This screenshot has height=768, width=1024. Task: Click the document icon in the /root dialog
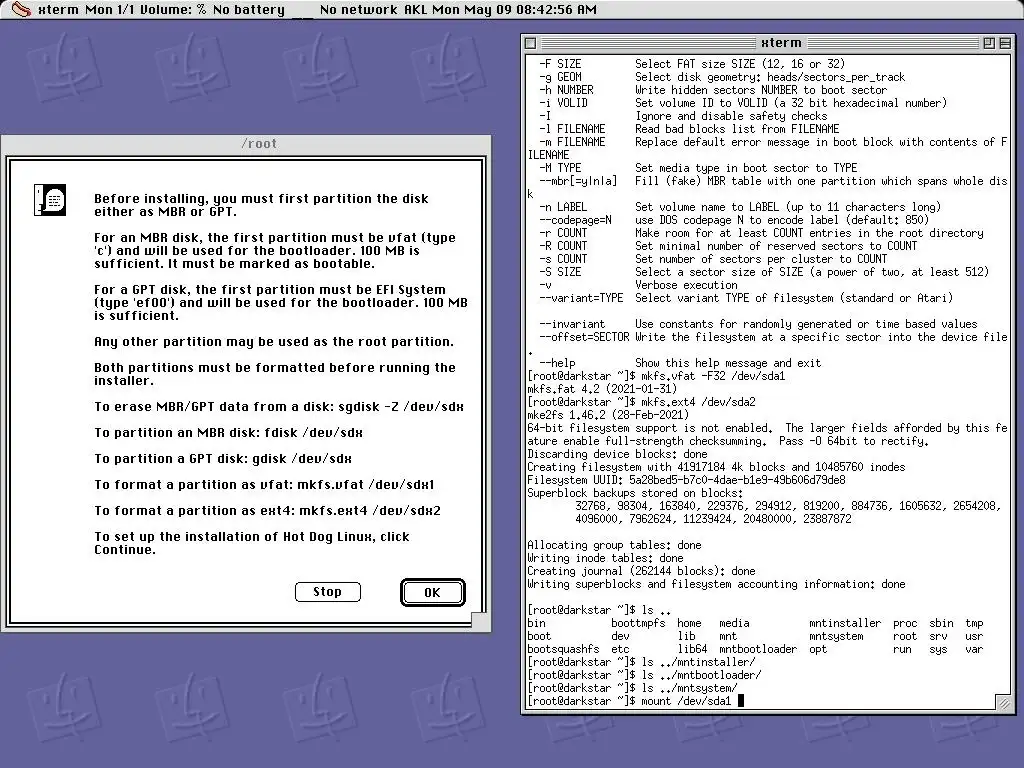50,200
